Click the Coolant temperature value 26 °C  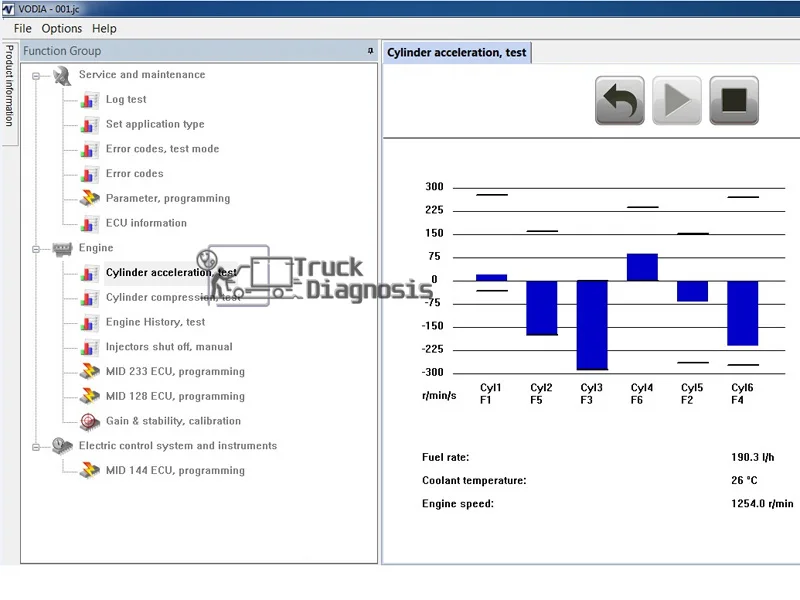(x=744, y=480)
